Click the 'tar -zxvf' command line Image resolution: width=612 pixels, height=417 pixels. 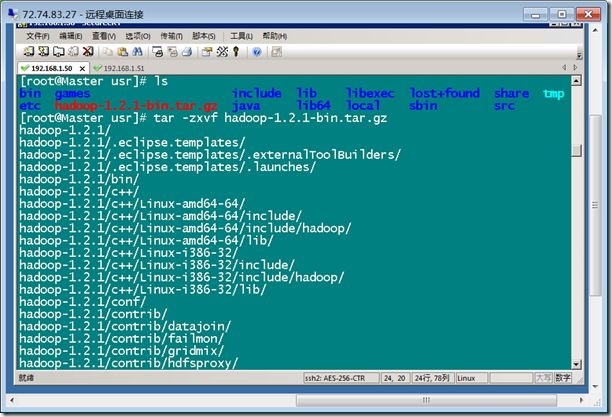pyautogui.click(x=203, y=118)
